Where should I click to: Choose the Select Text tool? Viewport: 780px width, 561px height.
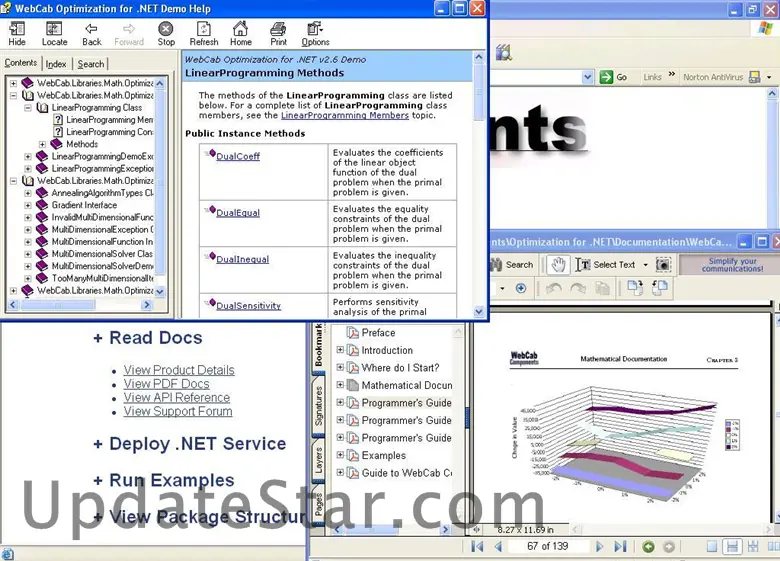605,265
